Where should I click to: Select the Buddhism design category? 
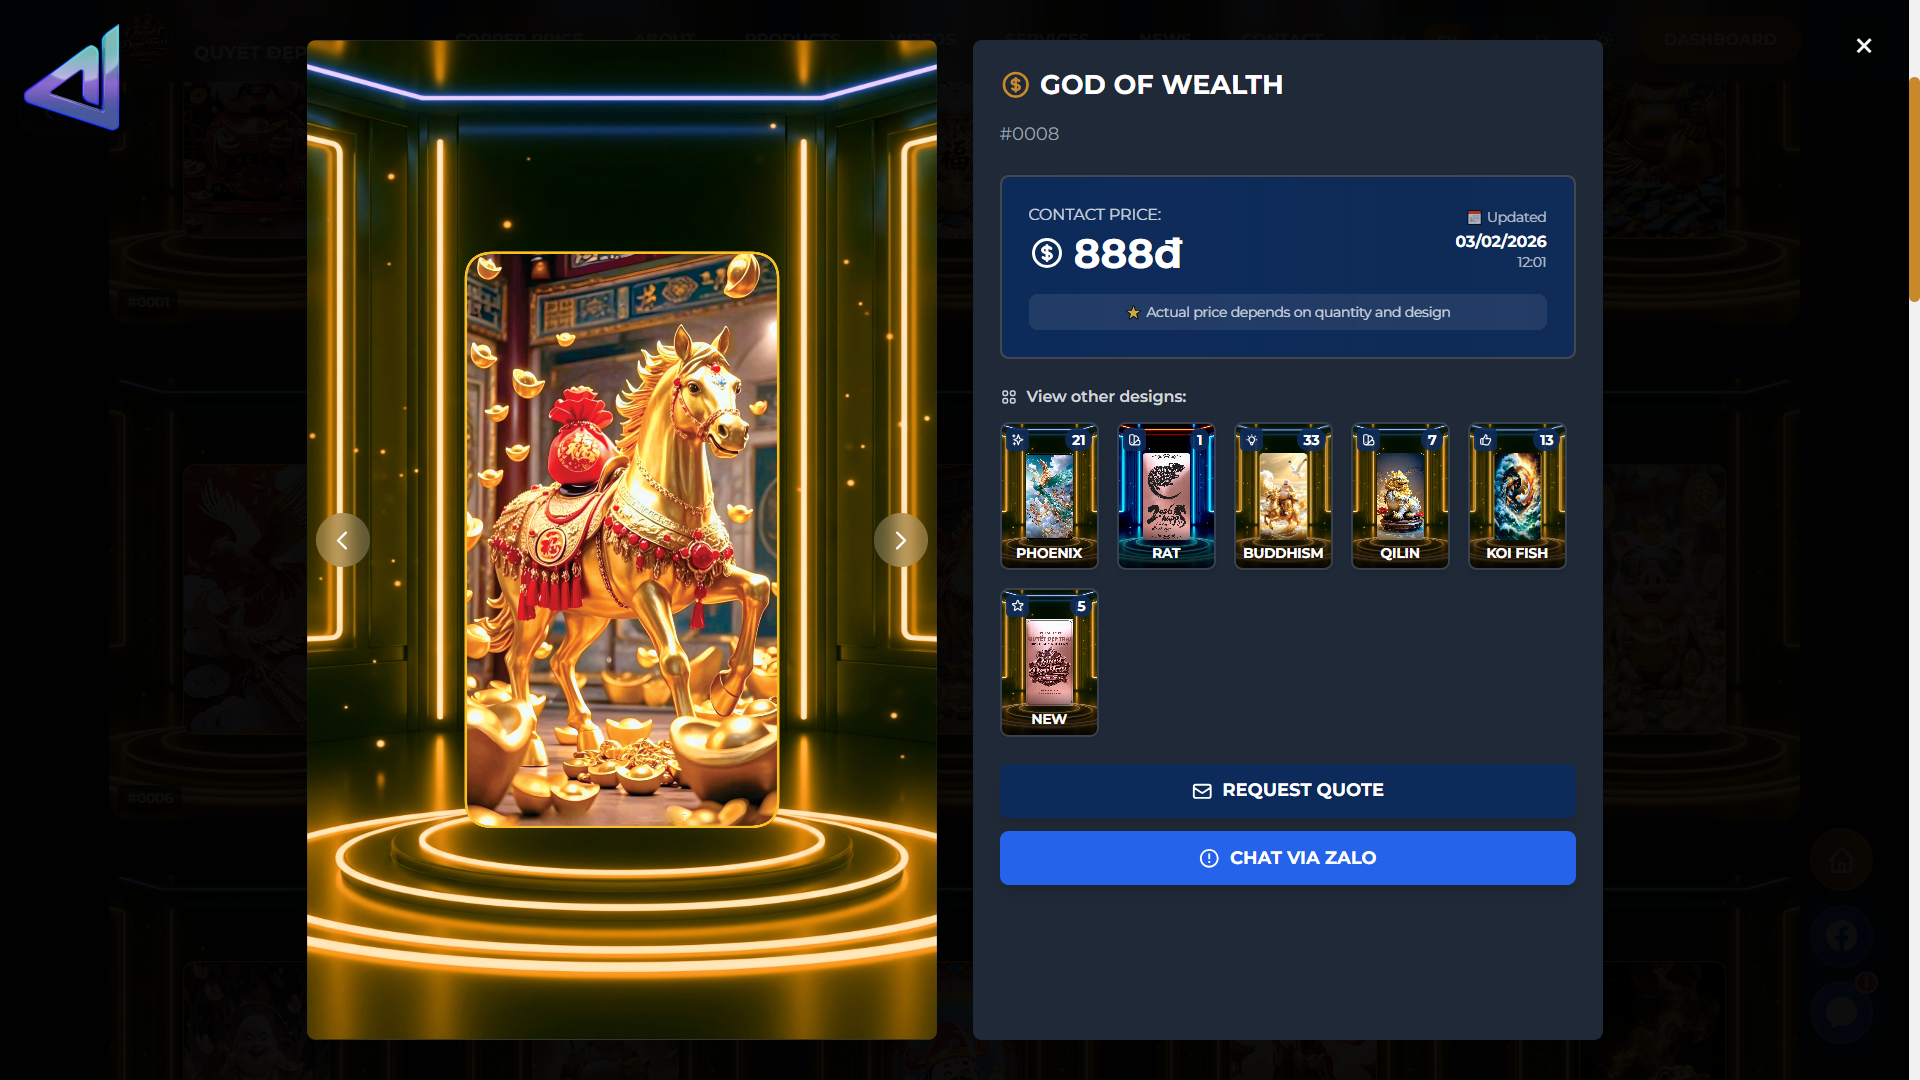coord(1283,496)
